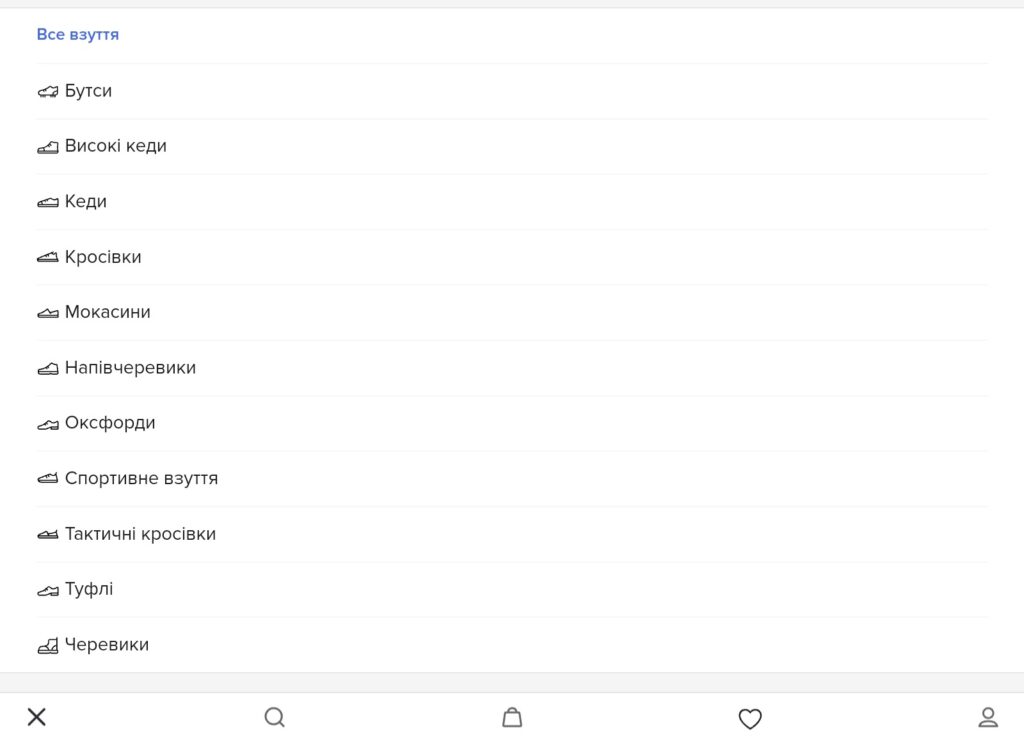Open the Спортивне взуття category
This screenshot has width=1024, height=740.
(140, 478)
